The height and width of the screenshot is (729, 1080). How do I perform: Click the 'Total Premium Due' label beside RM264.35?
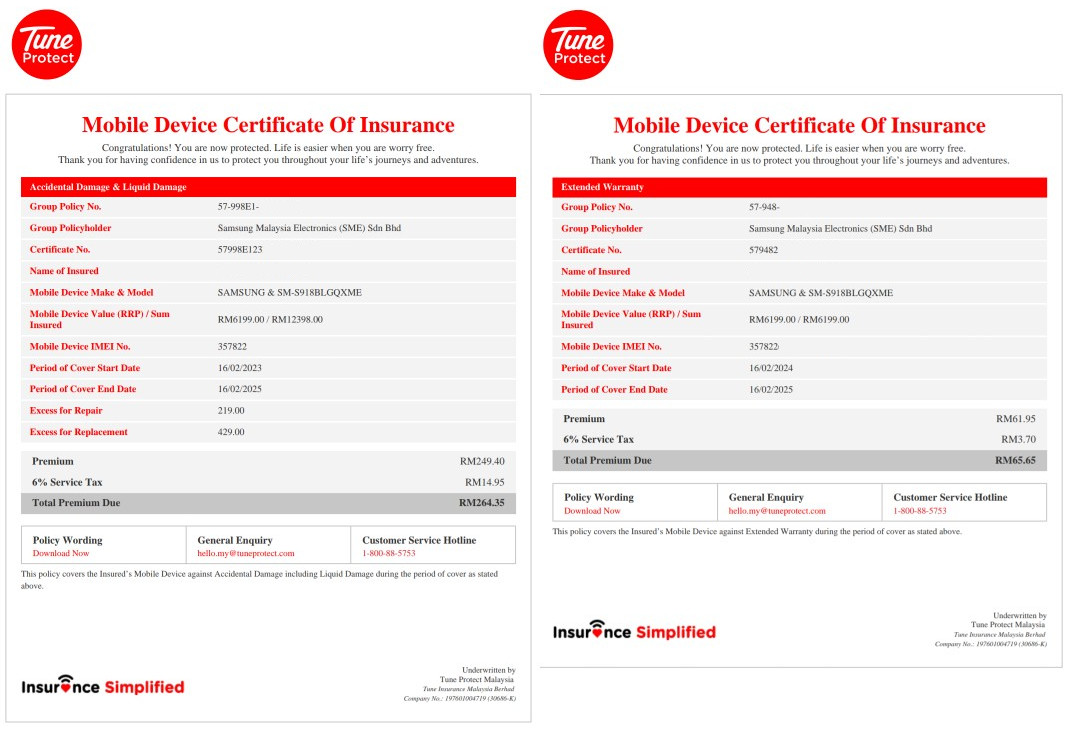pyautogui.click(x=76, y=503)
